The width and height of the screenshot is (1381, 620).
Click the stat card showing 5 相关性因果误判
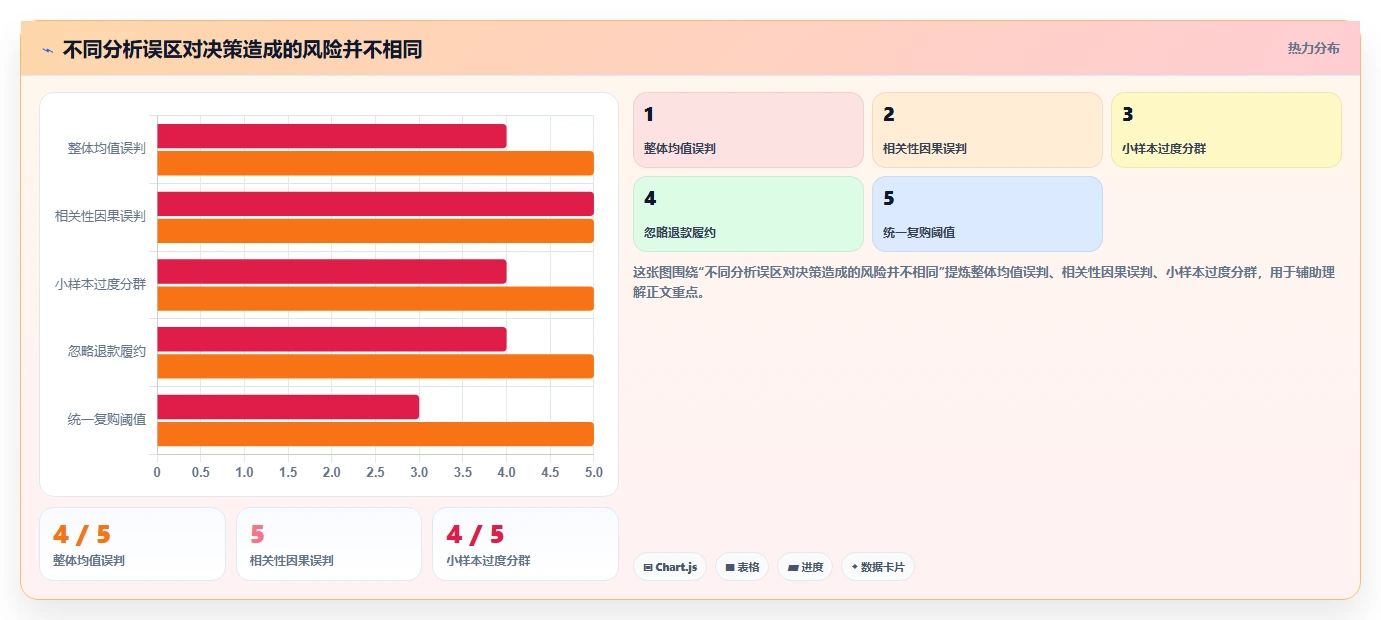(x=327, y=544)
